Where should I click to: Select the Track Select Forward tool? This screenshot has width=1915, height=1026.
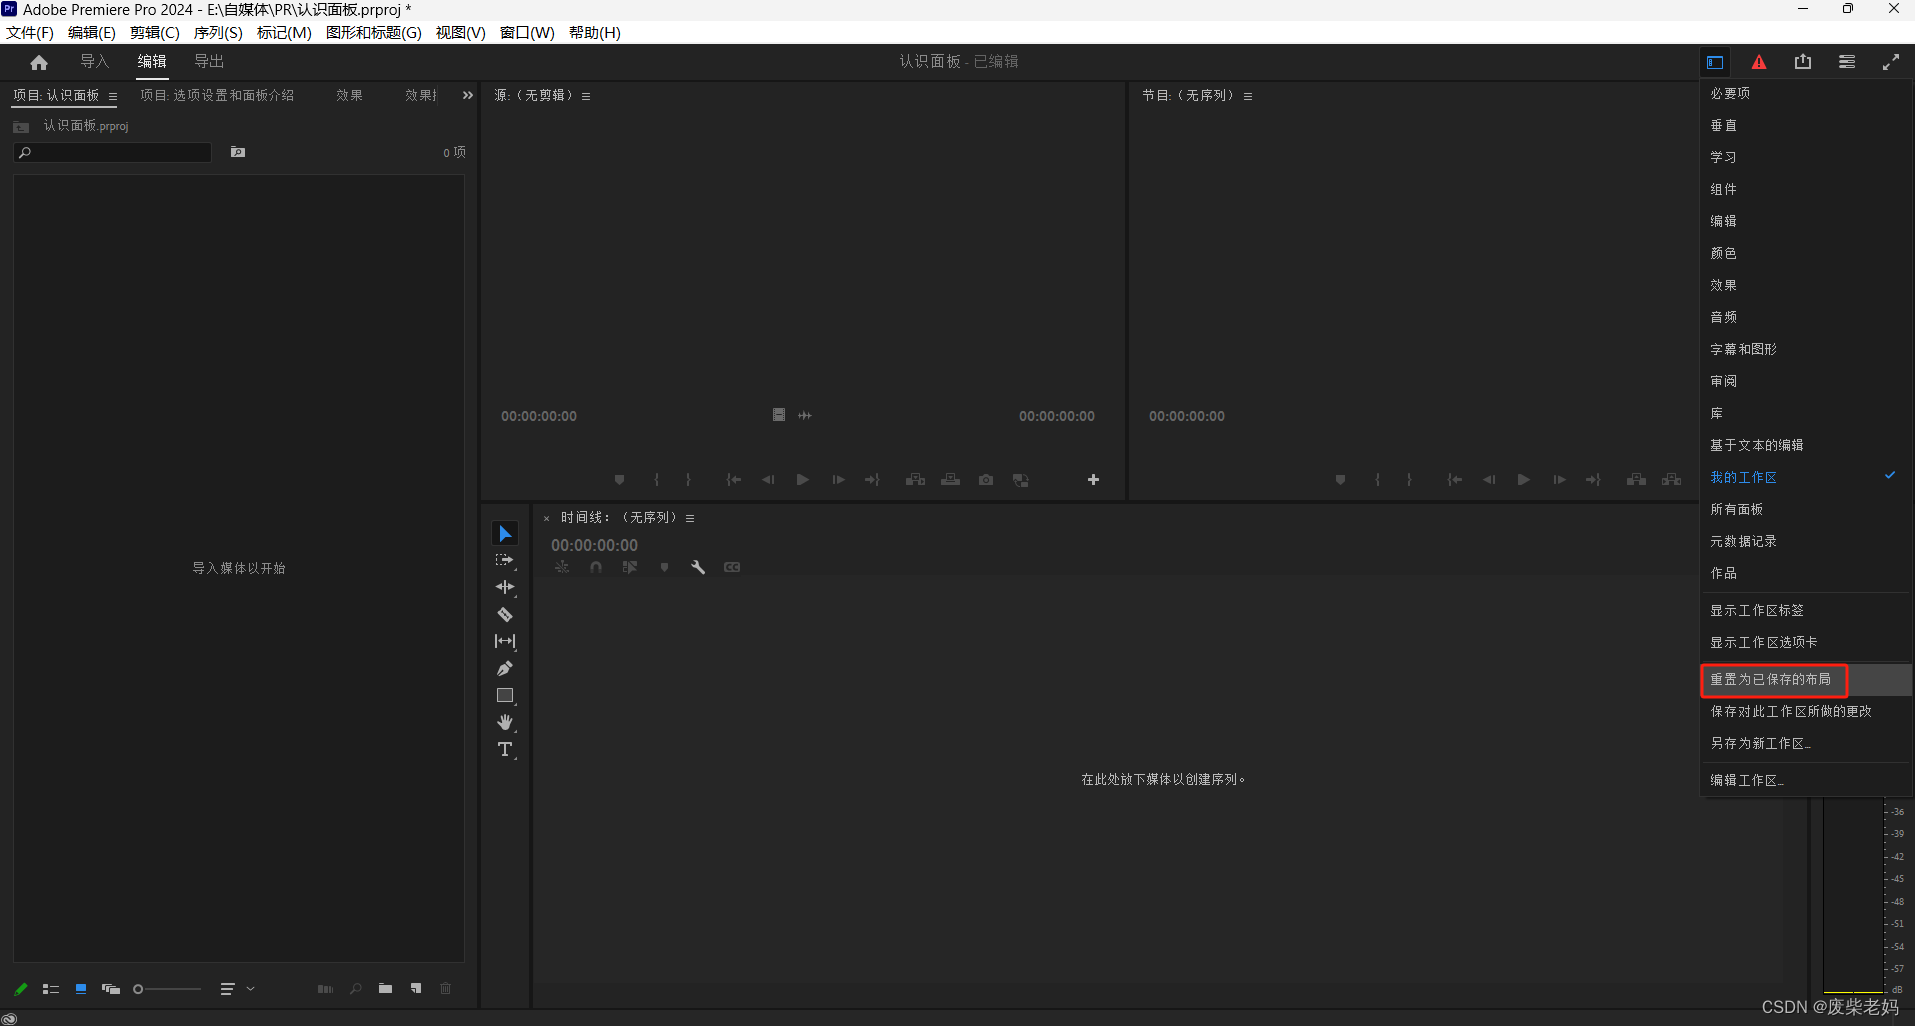coord(505,561)
